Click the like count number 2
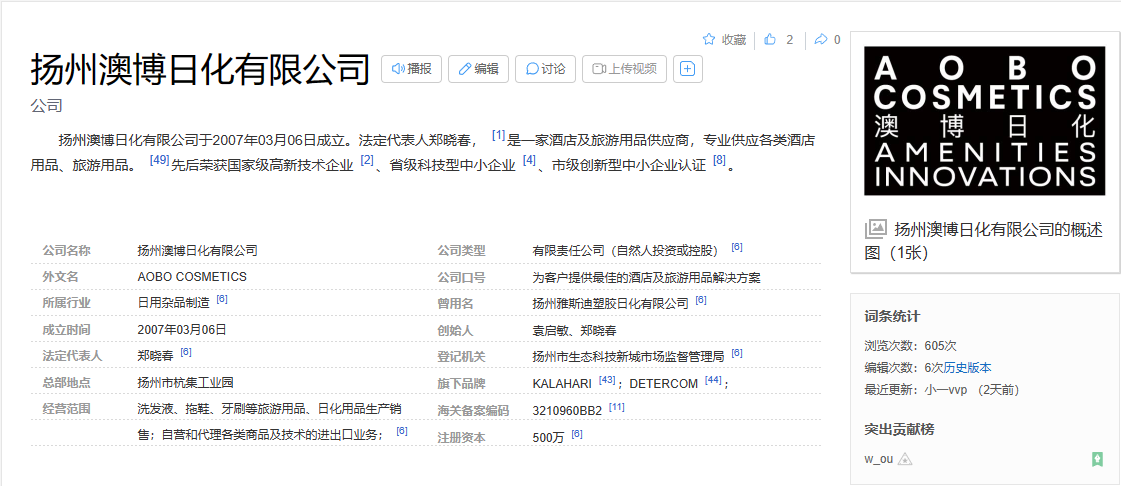Image resolution: width=1121 pixels, height=486 pixels. pos(789,40)
